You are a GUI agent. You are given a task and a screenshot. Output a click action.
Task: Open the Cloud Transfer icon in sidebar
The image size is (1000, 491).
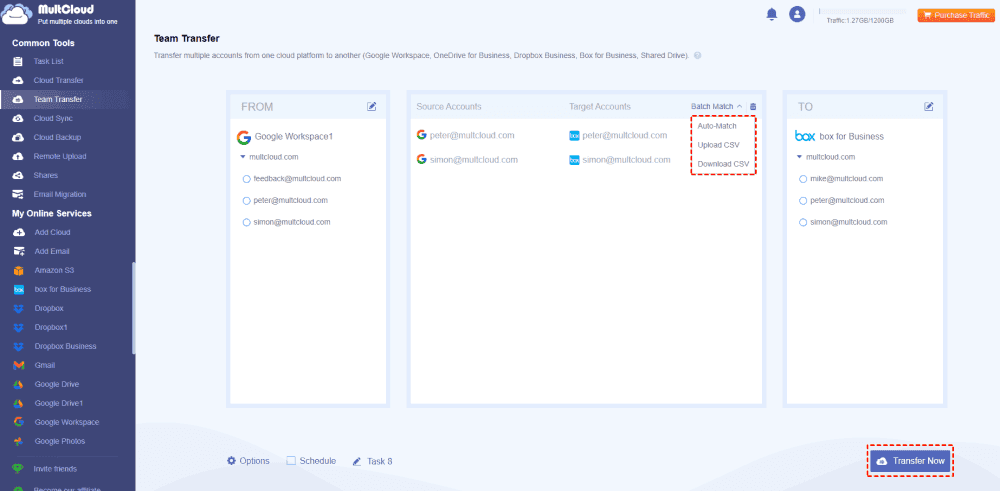[18, 80]
